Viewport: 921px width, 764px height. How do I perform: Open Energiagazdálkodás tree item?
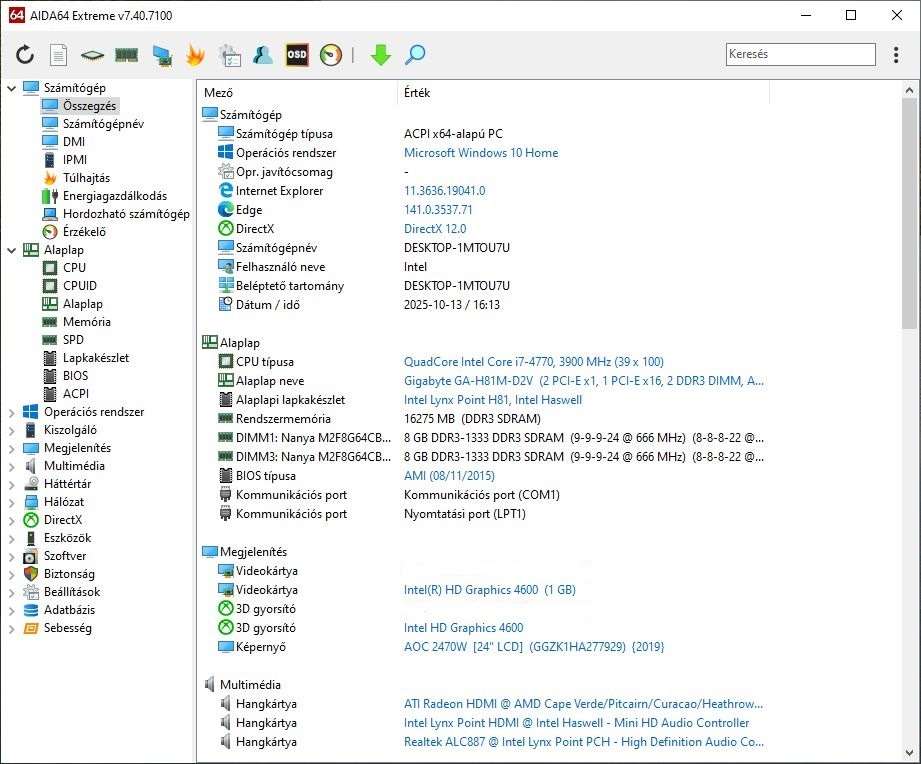(x=115, y=196)
